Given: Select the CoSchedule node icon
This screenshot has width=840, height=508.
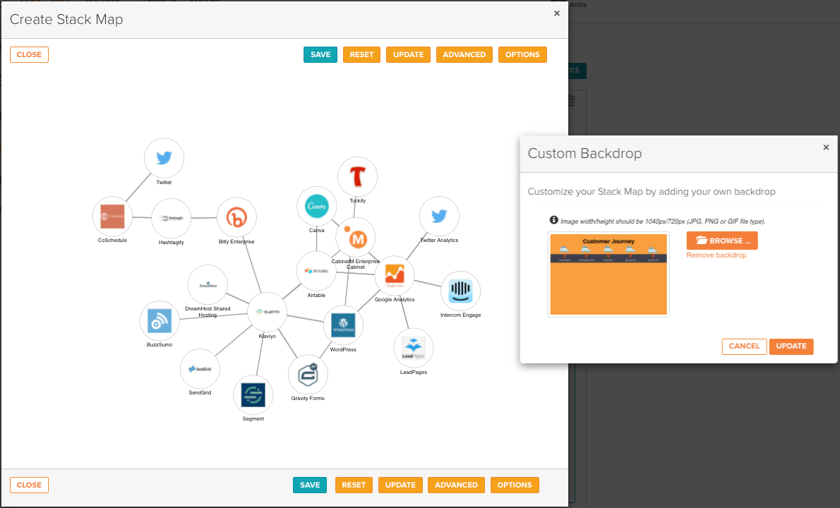Looking at the screenshot, I should [112, 216].
